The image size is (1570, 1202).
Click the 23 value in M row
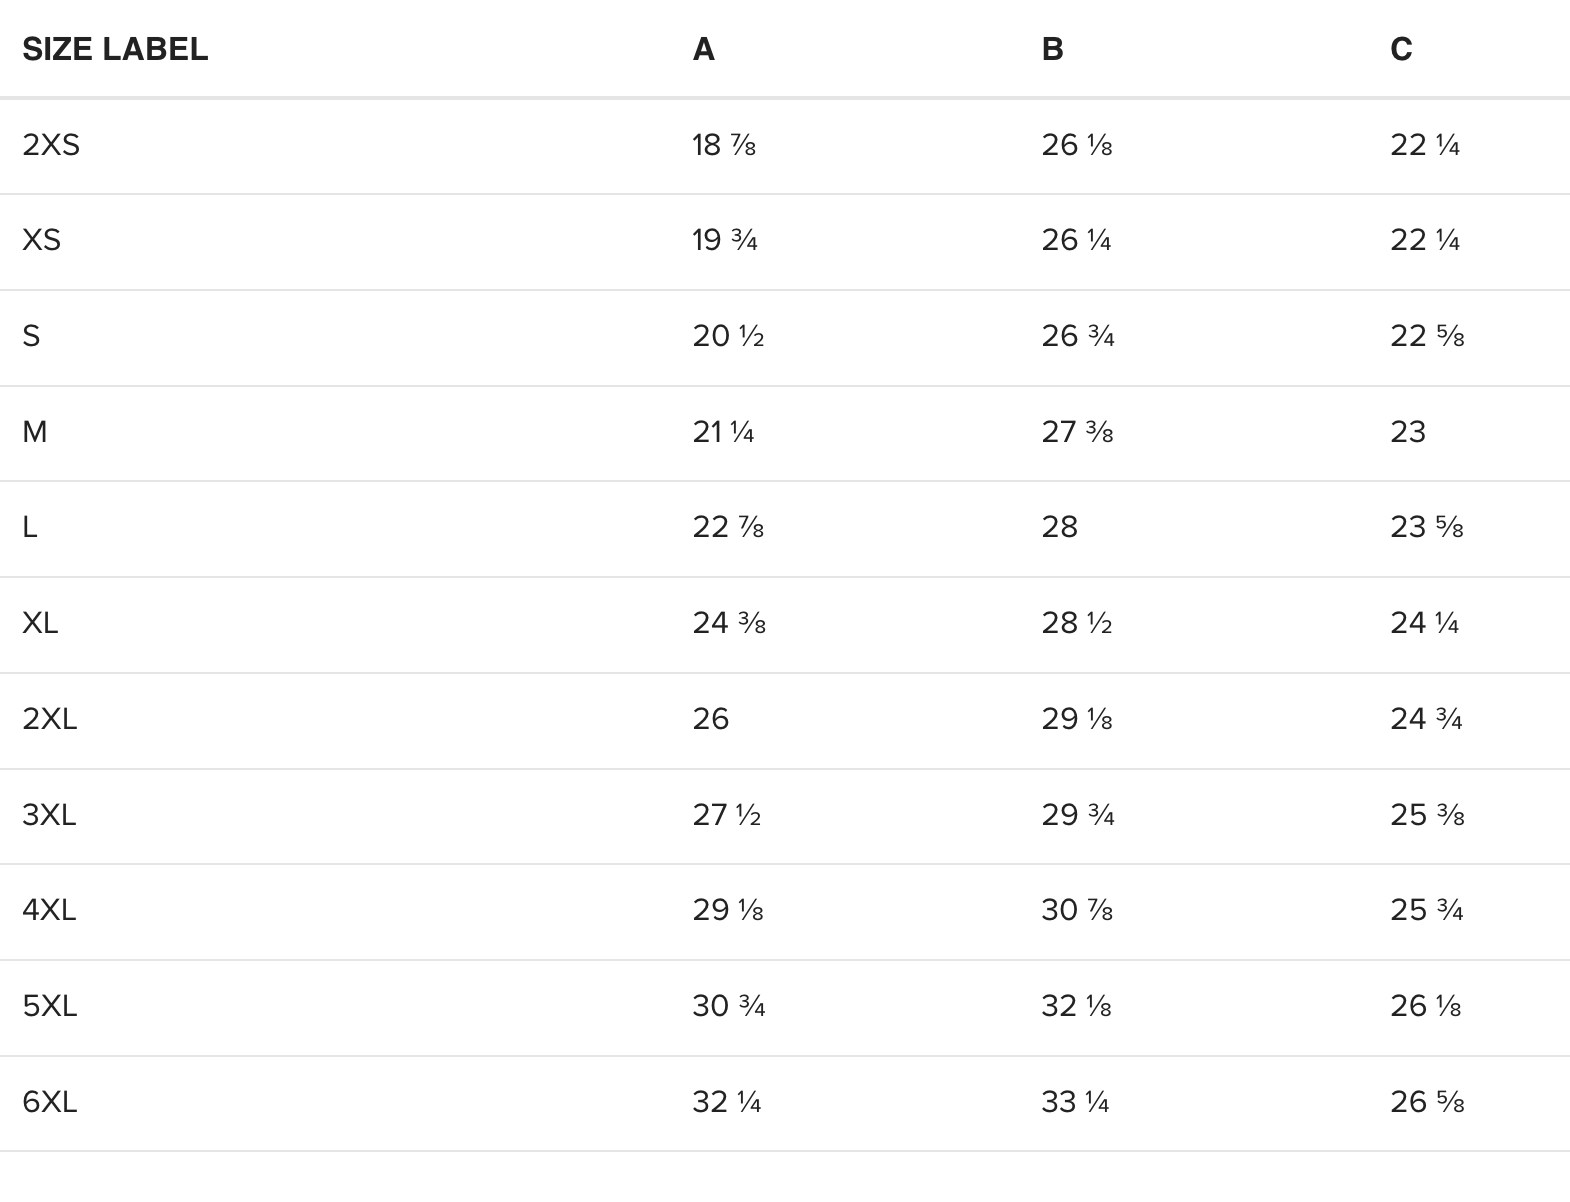tap(1408, 432)
